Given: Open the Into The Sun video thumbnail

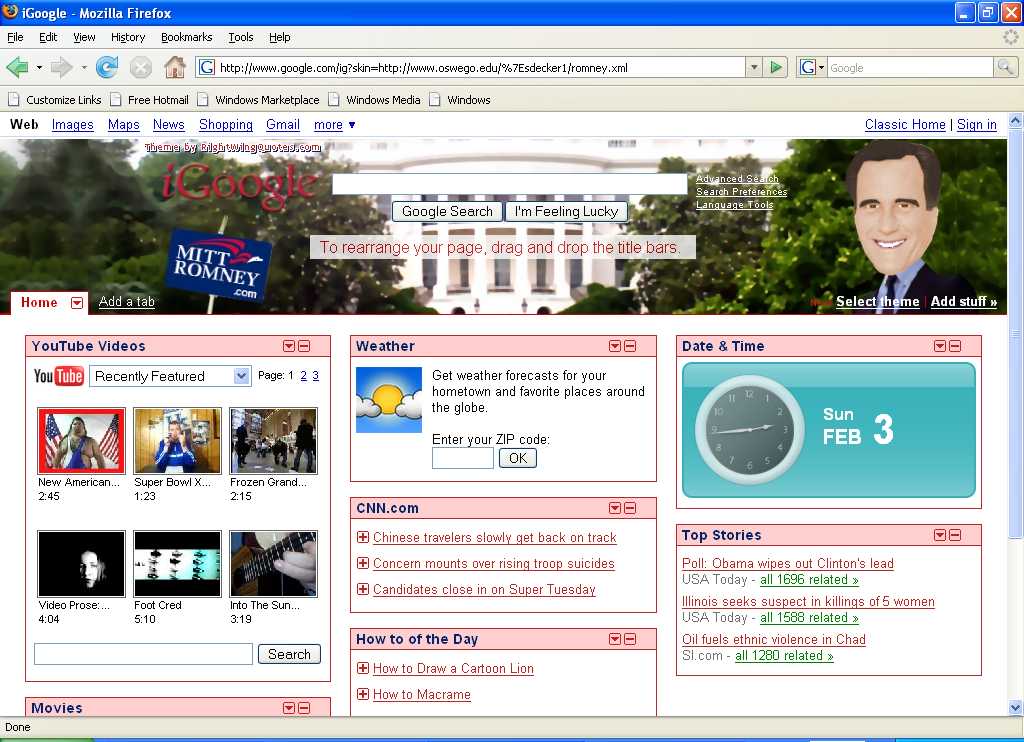Looking at the screenshot, I should (274, 564).
